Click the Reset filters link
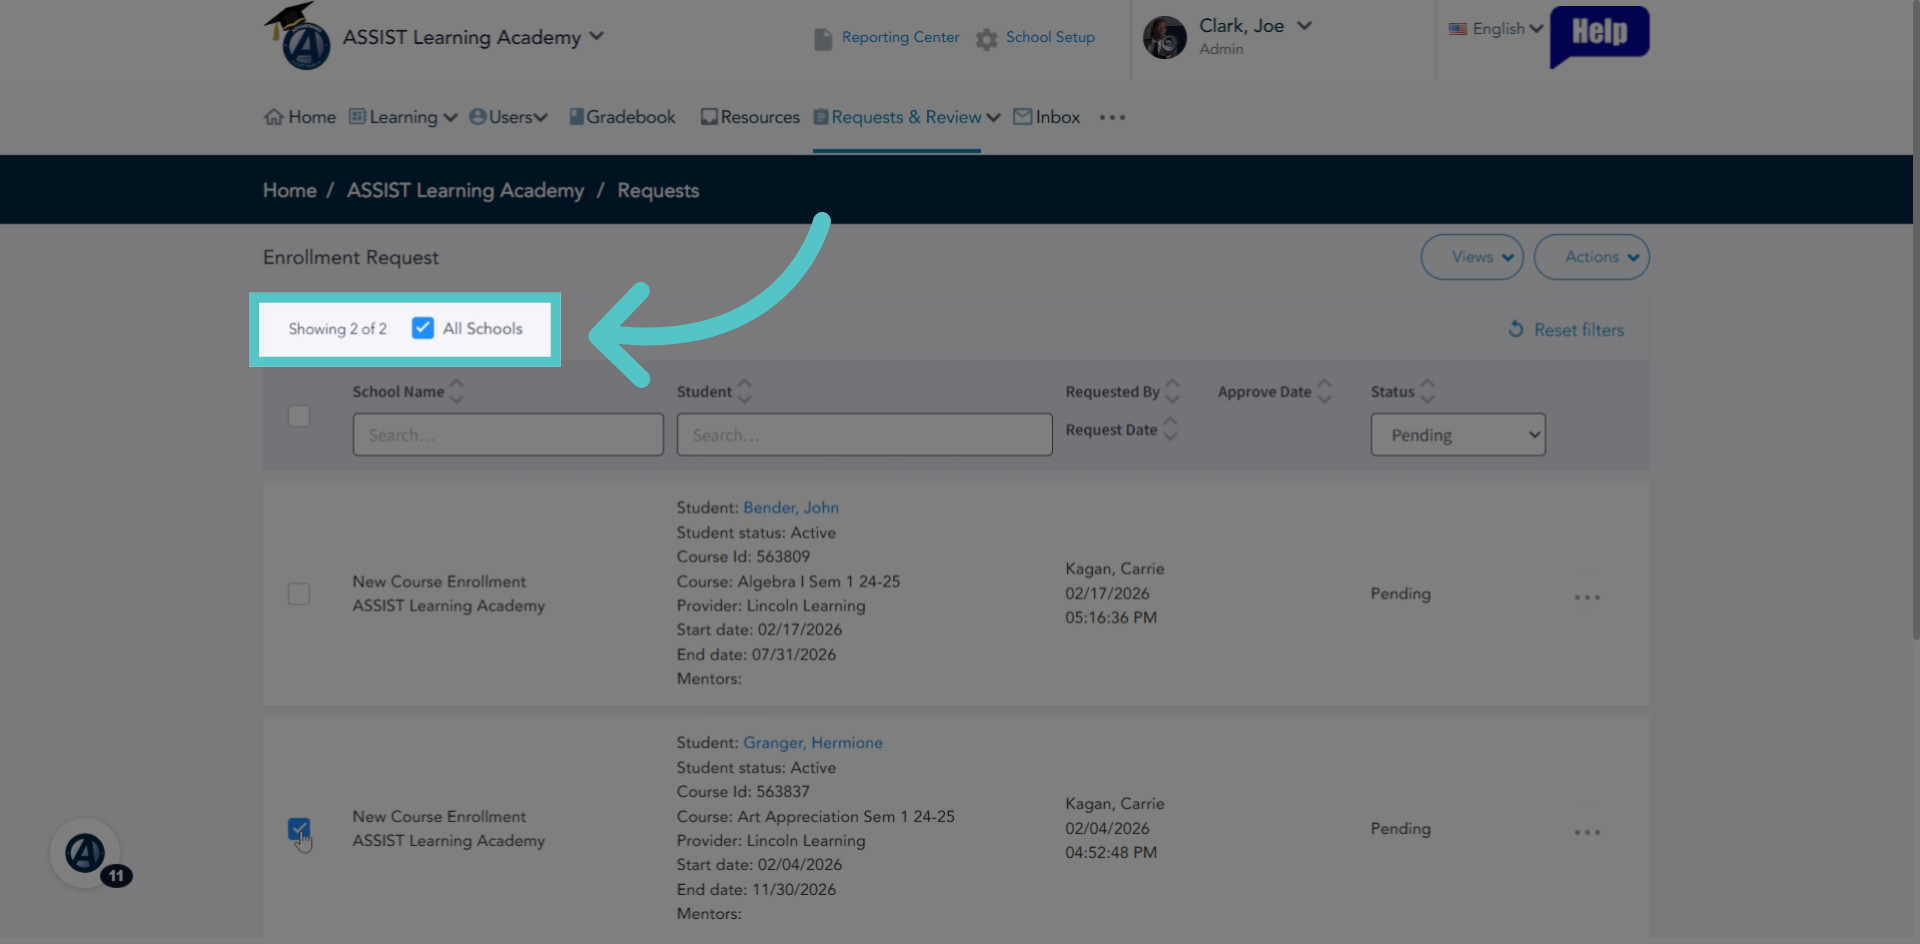The width and height of the screenshot is (1920, 944). (x=1566, y=330)
